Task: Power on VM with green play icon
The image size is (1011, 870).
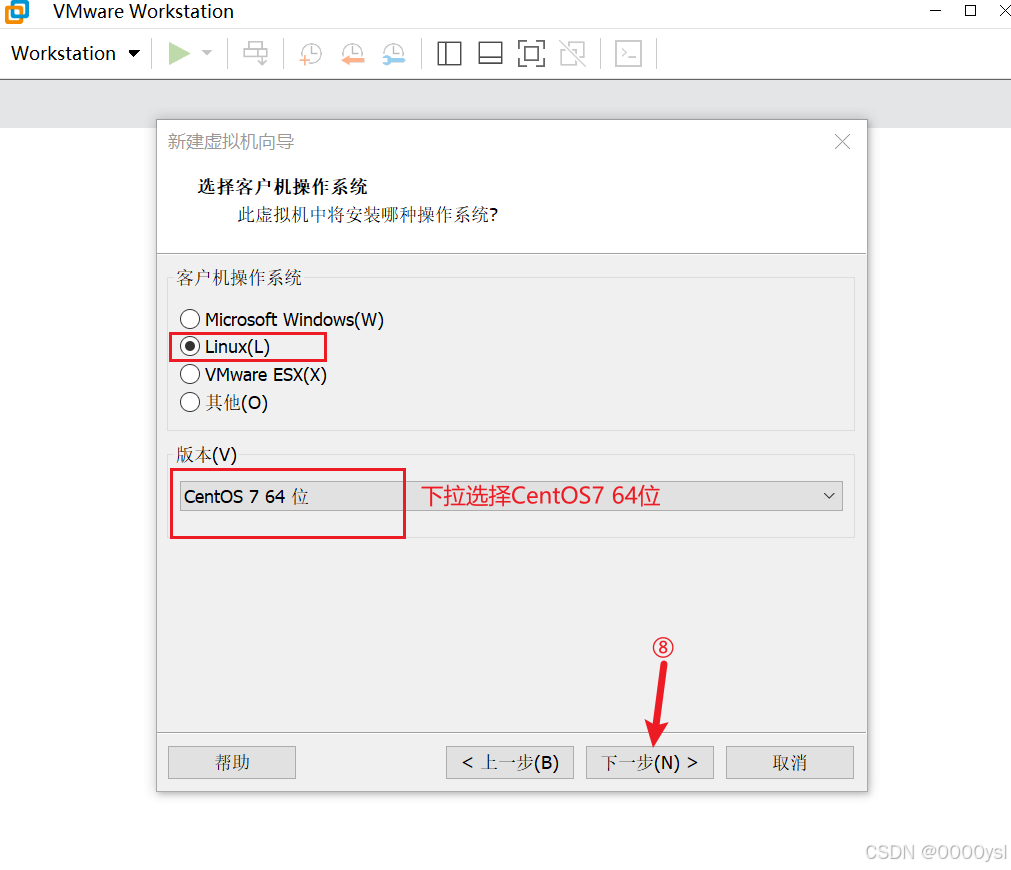Action: (x=179, y=54)
